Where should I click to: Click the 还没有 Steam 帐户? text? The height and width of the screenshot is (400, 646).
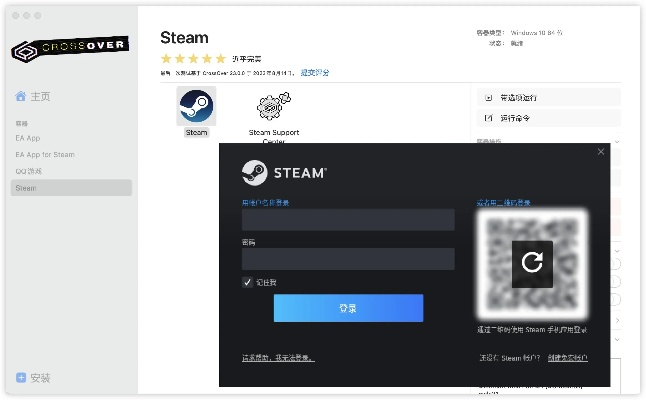[509, 358]
